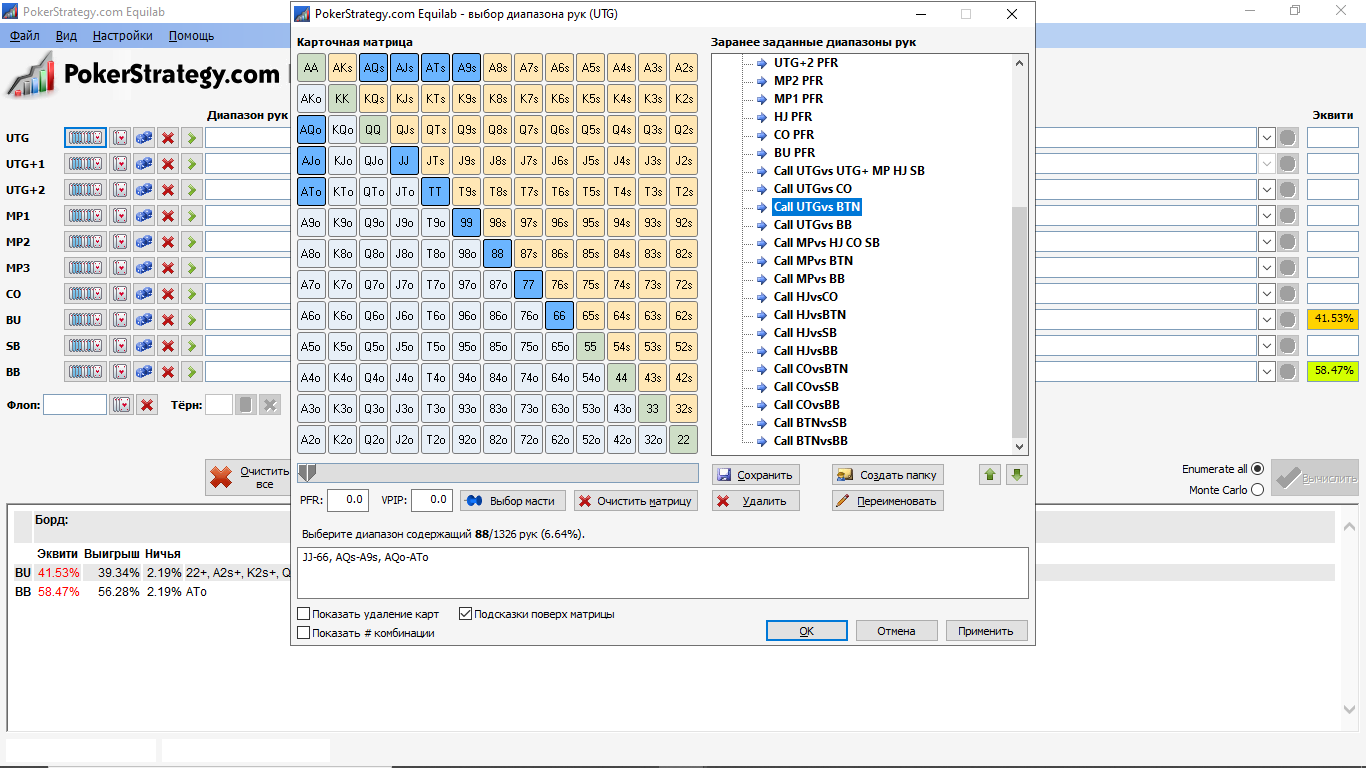This screenshot has width=1366, height=768.
Task: Open the CO range dropdown arrow
Action: [1266, 293]
